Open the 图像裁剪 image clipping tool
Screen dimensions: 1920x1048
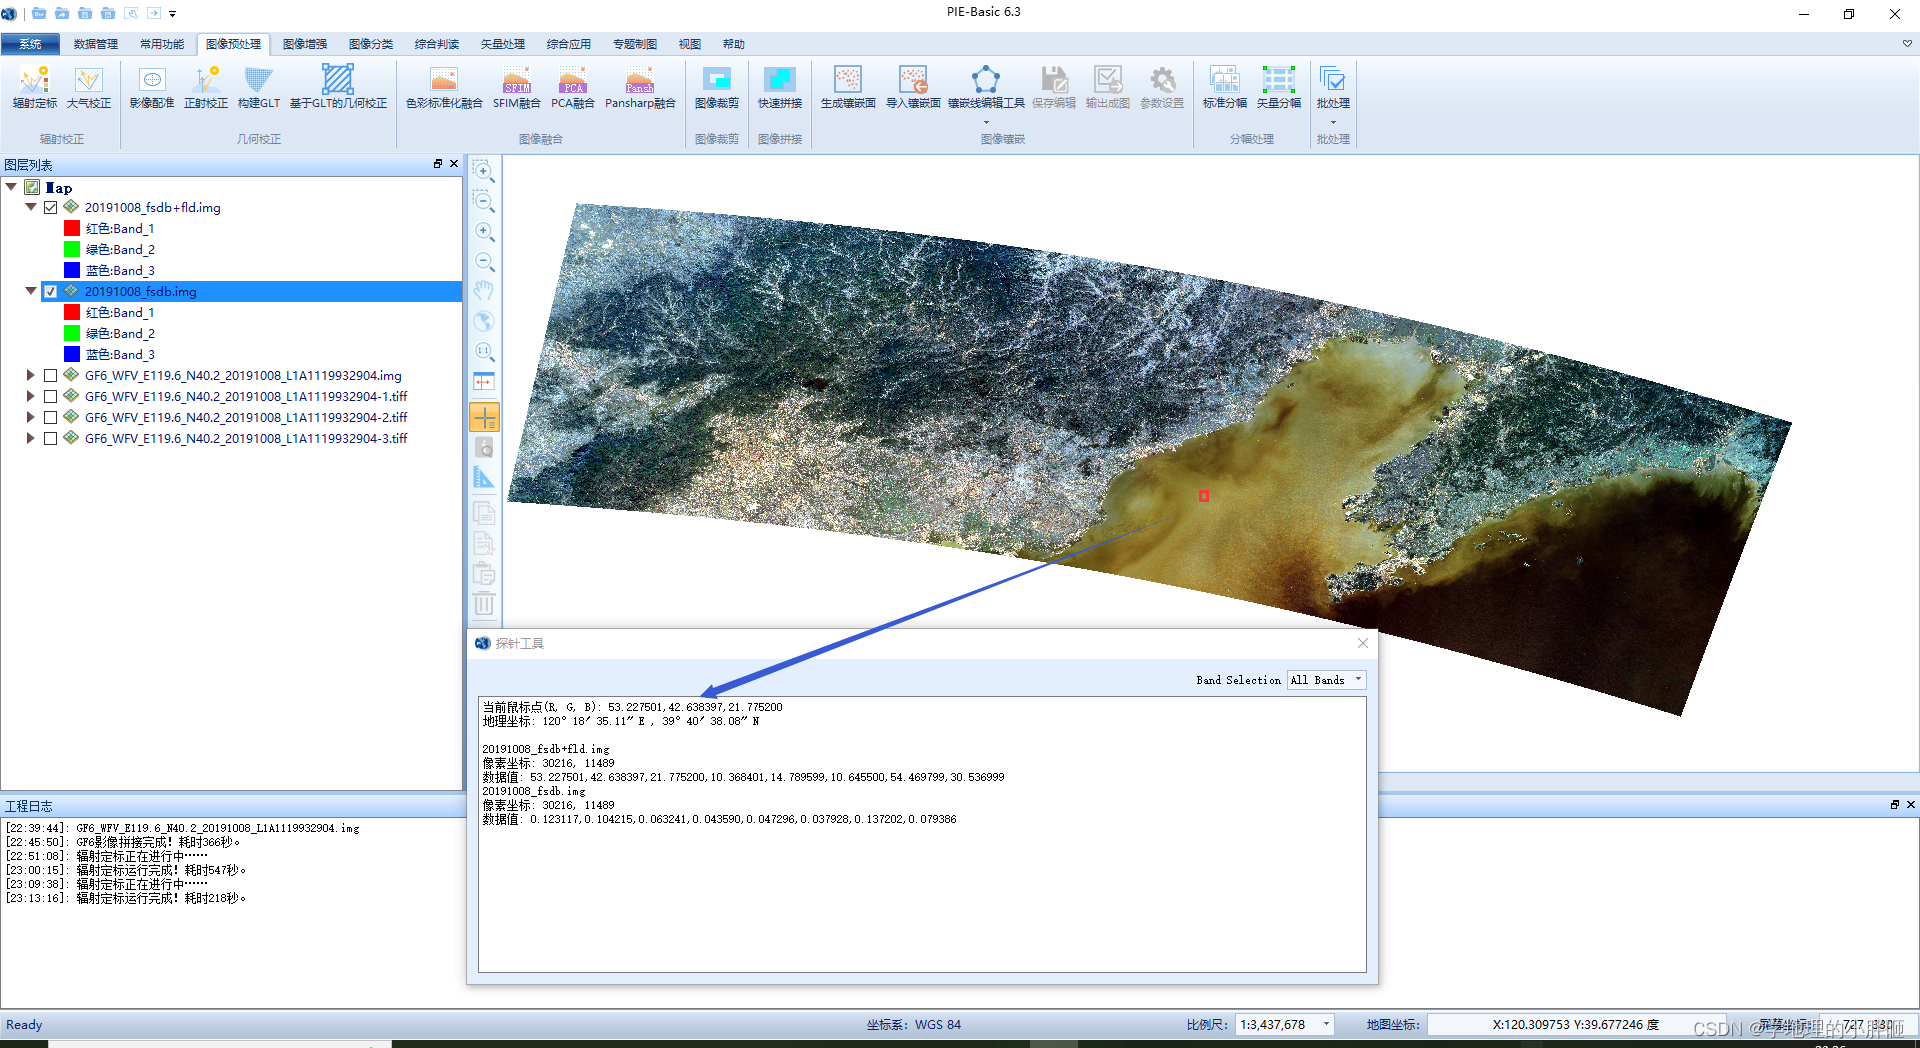pos(717,87)
